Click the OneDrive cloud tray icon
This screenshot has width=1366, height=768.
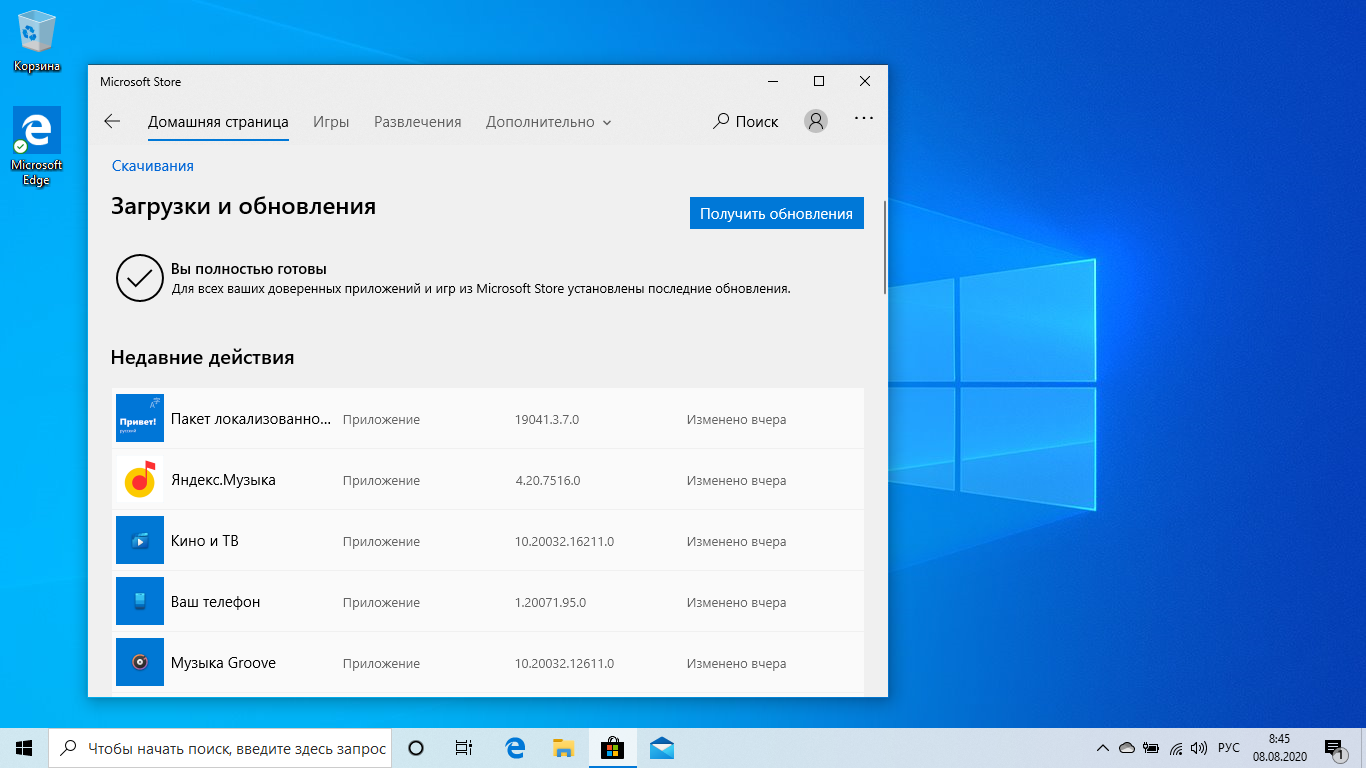coord(1127,747)
